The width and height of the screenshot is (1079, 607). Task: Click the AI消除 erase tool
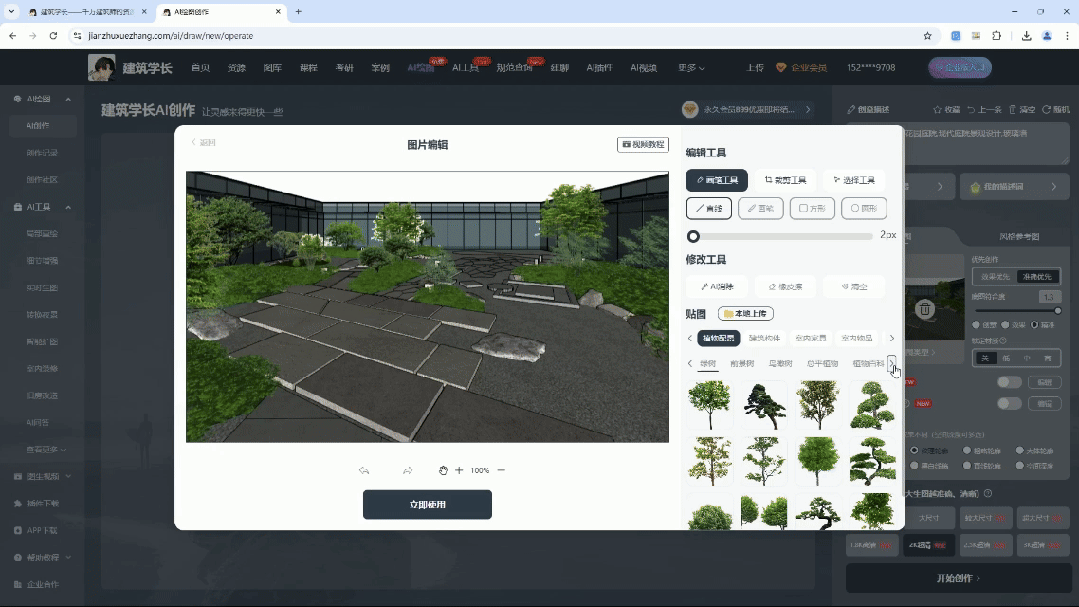(x=717, y=287)
